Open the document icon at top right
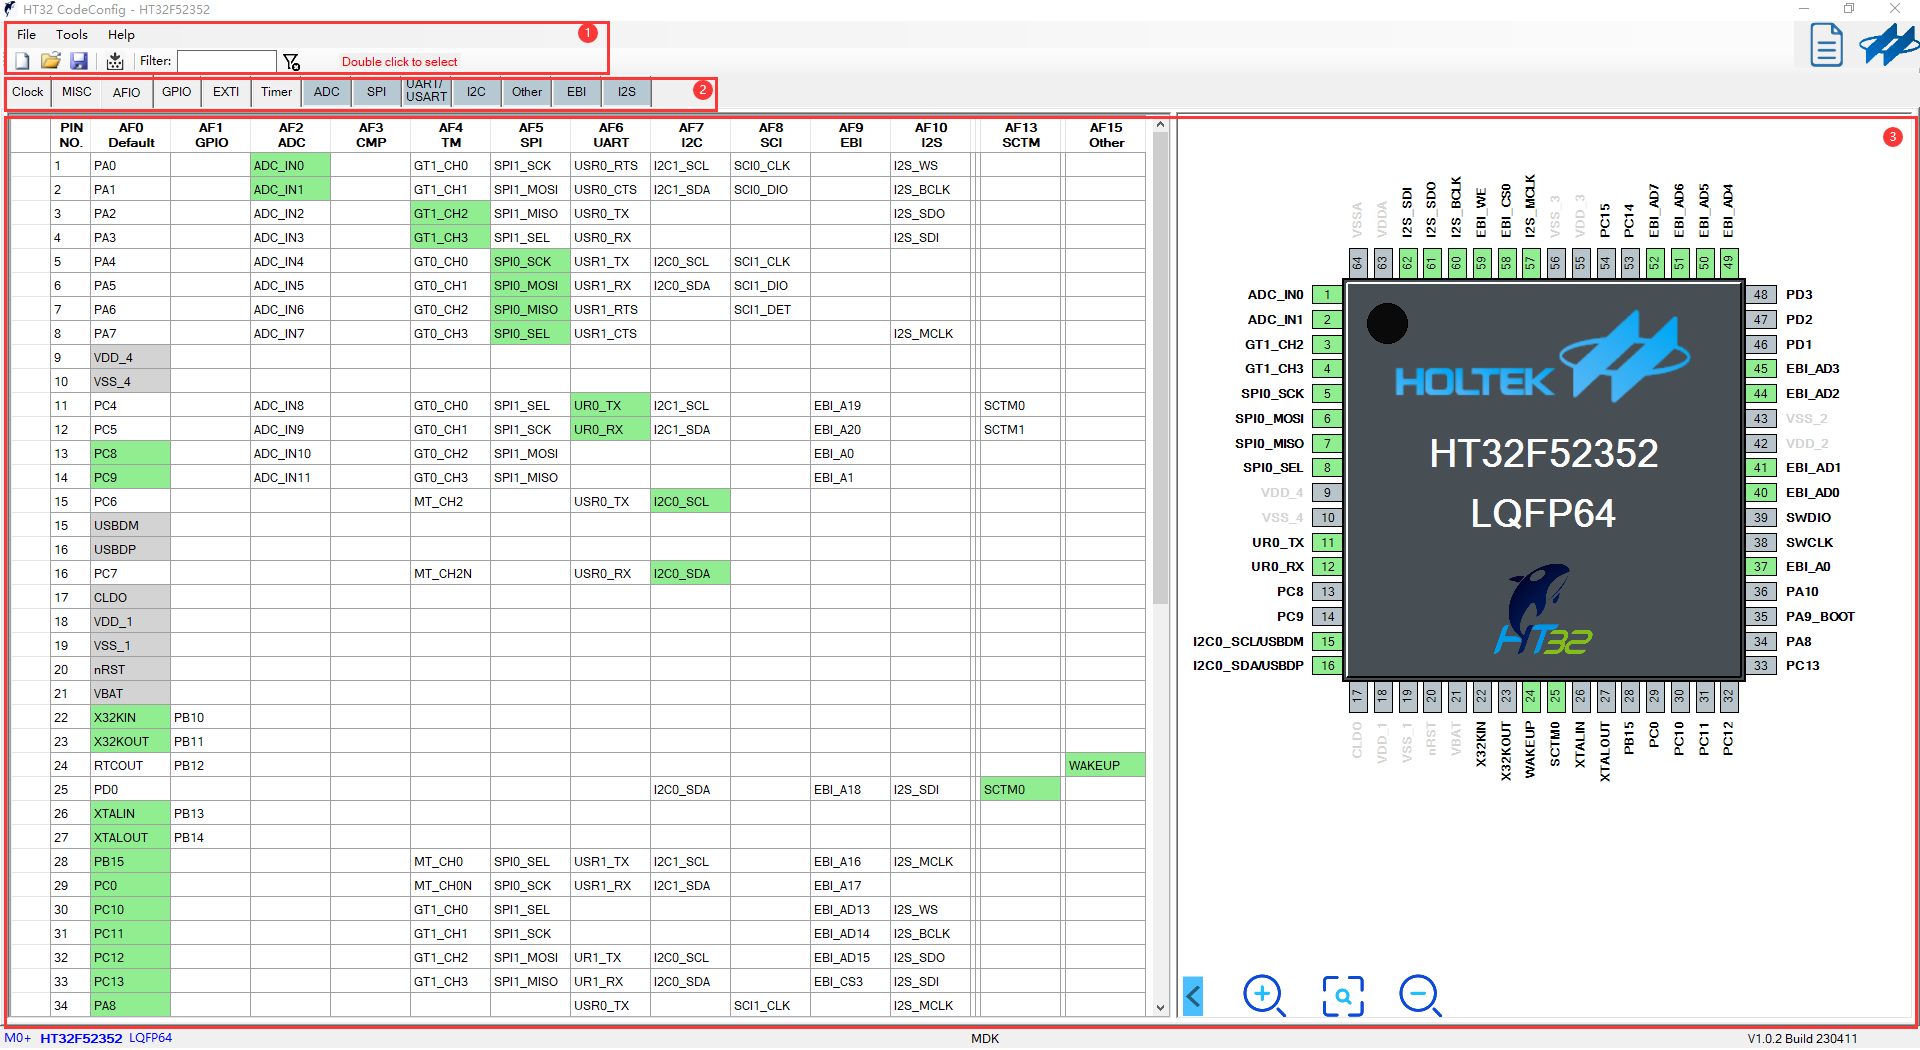1920x1050 pixels. pyautogui.click(x=1826, y=45)
